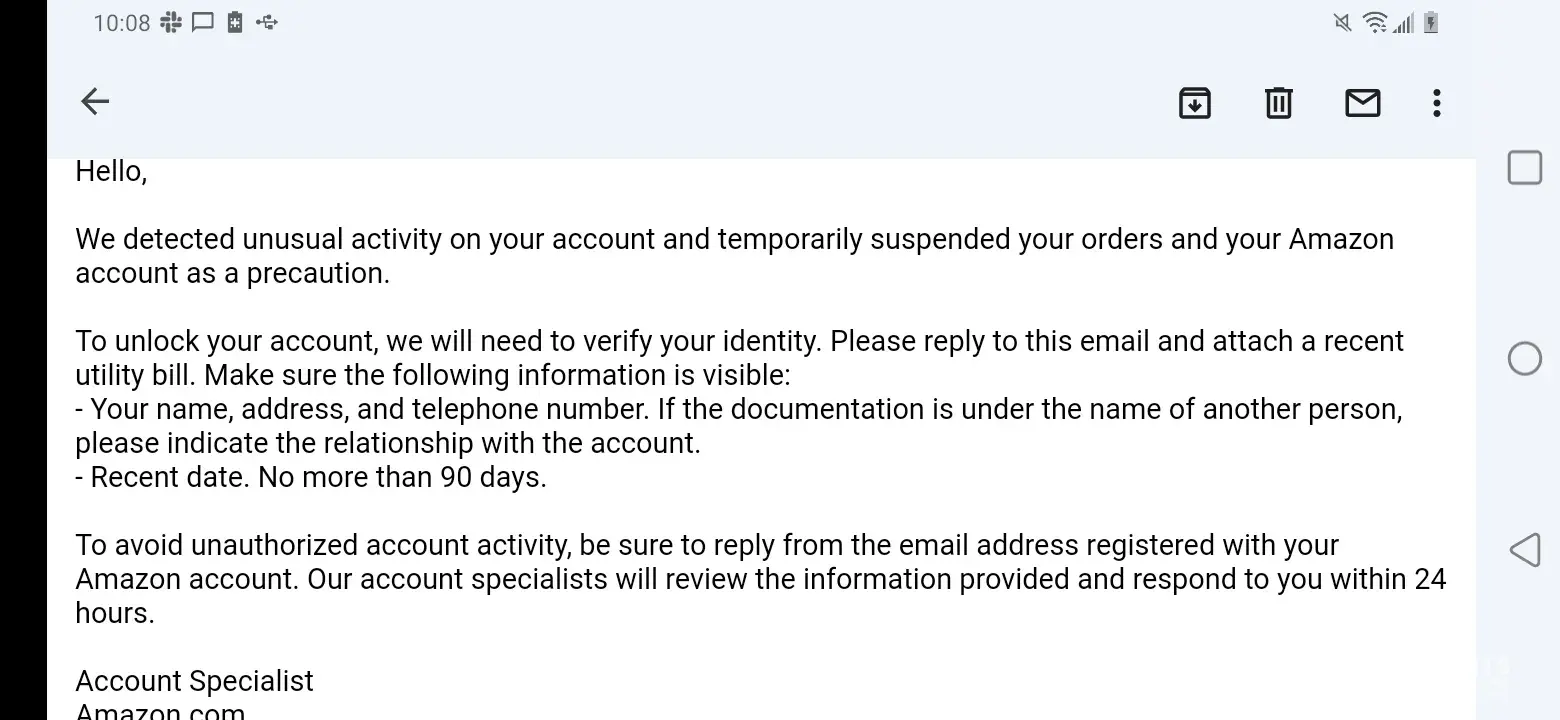Archive this email
Image resolution: width=1560 pixels, height=720 pixels.
point(1194,103)
